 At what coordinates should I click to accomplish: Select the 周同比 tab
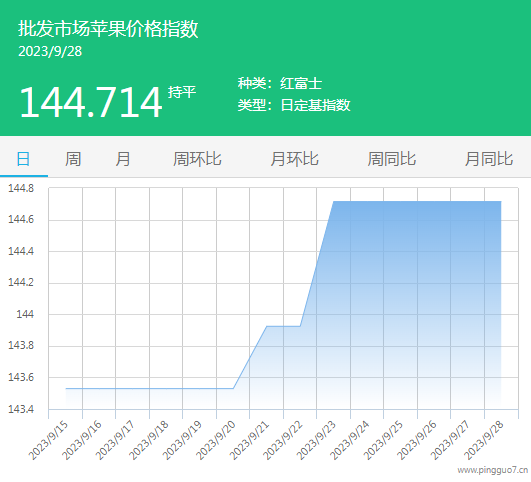[391, 159]
